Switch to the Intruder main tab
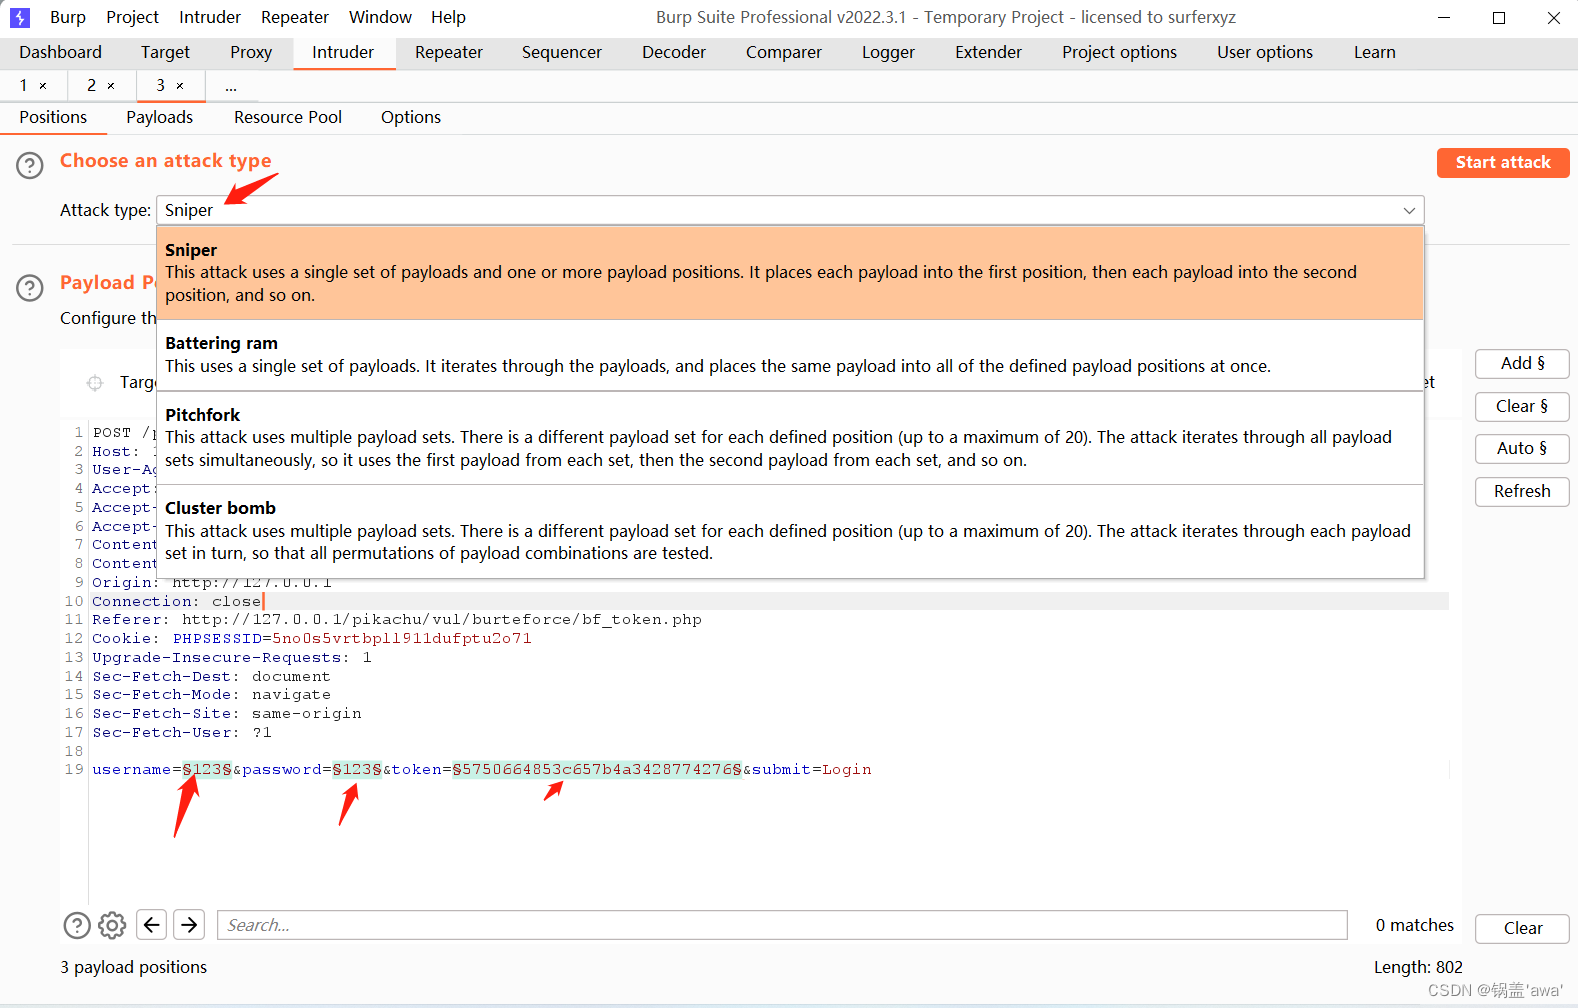 pos(343,52)
